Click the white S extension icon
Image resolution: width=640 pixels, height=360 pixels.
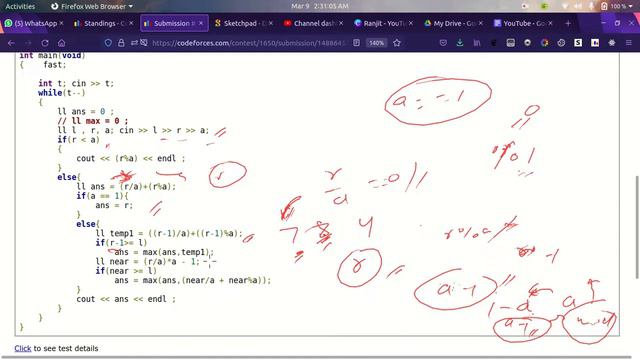578,43
